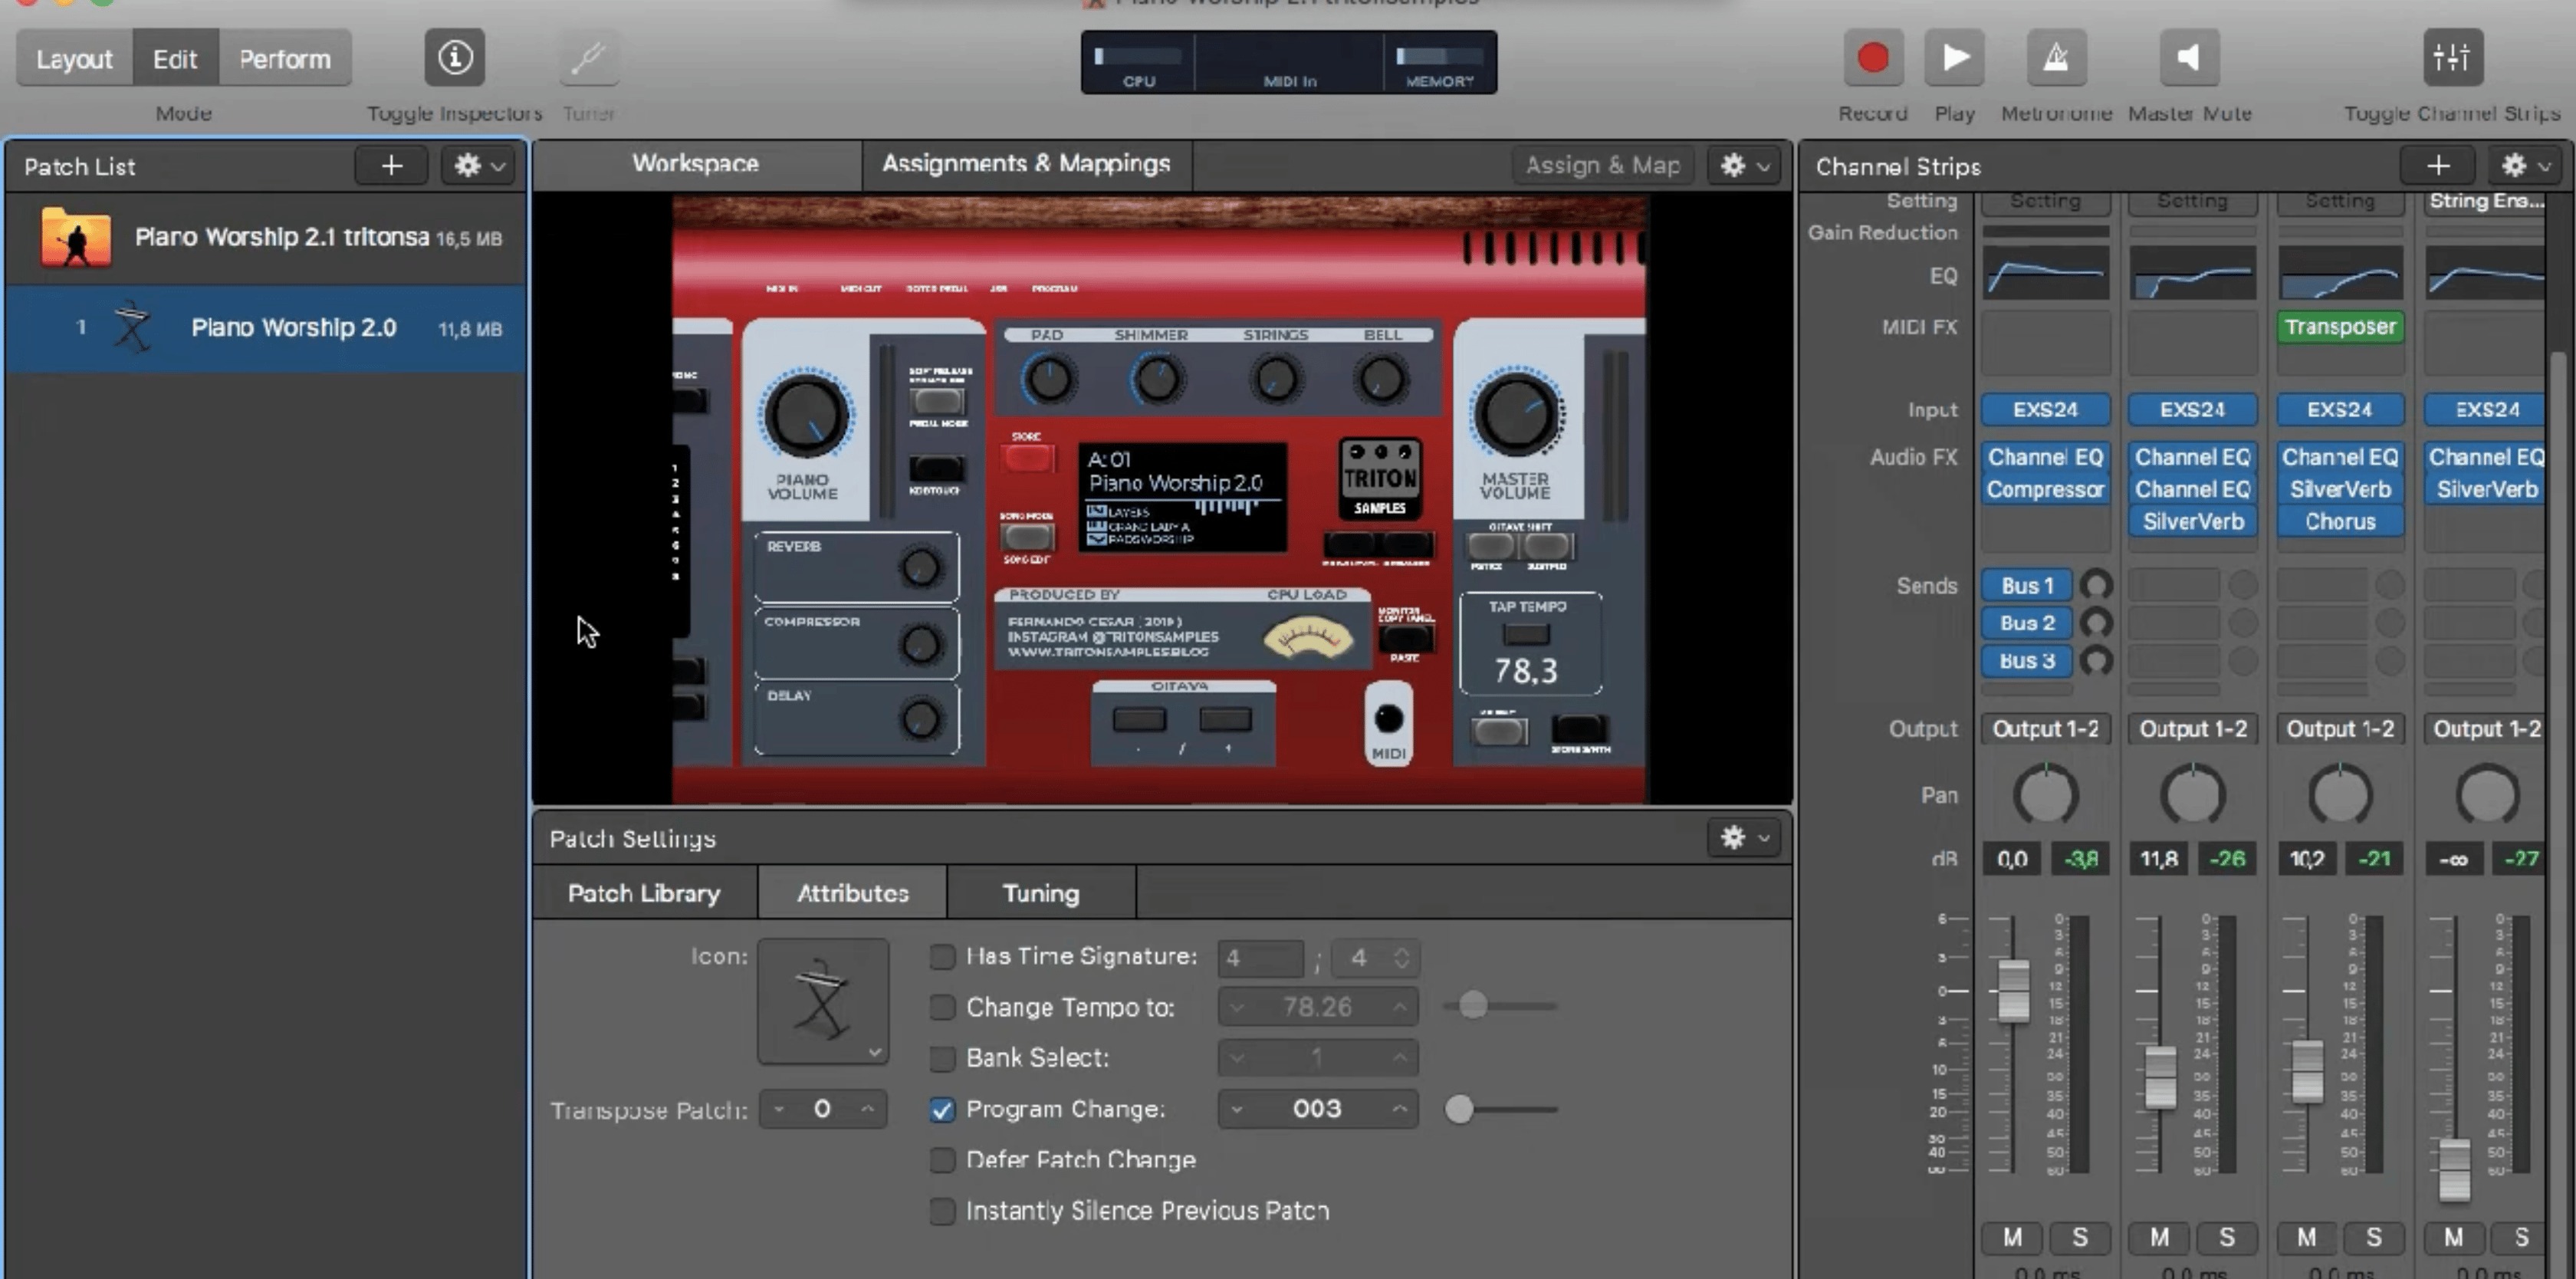Check Instantly Silence Previous Patch
2576x1279 pixels.
tap(942, 1211)
